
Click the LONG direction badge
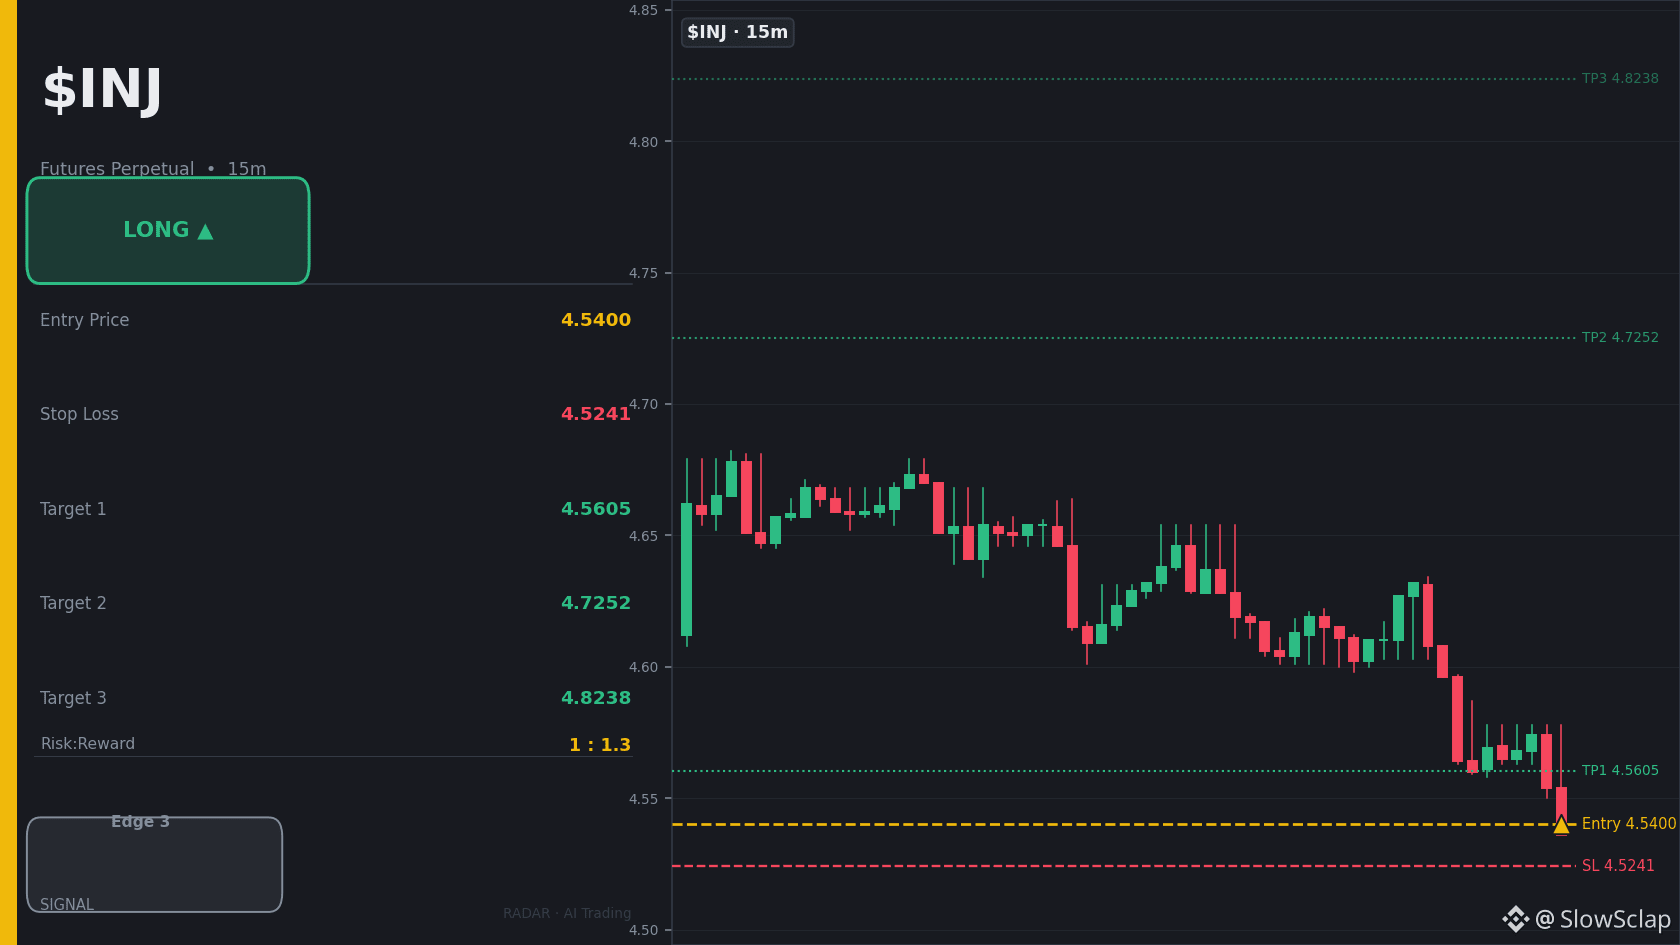point(168,231)
